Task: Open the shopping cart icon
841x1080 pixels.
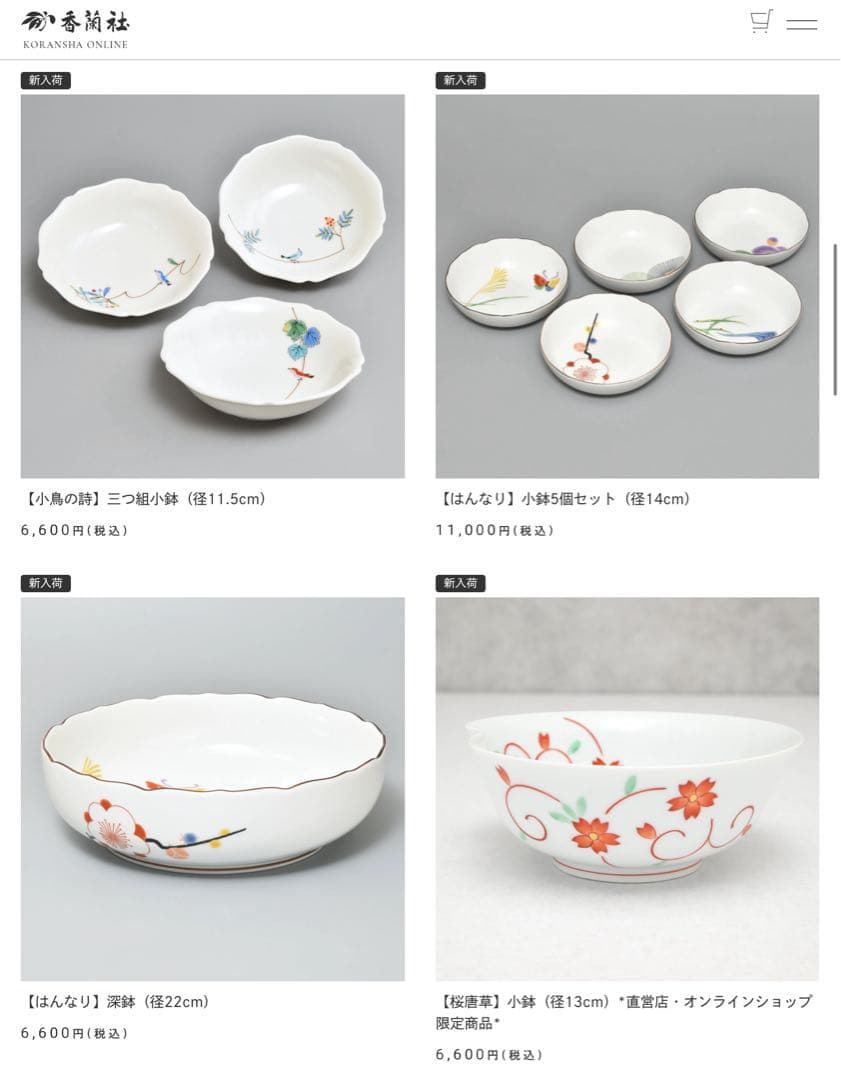Action: (761, 21)
